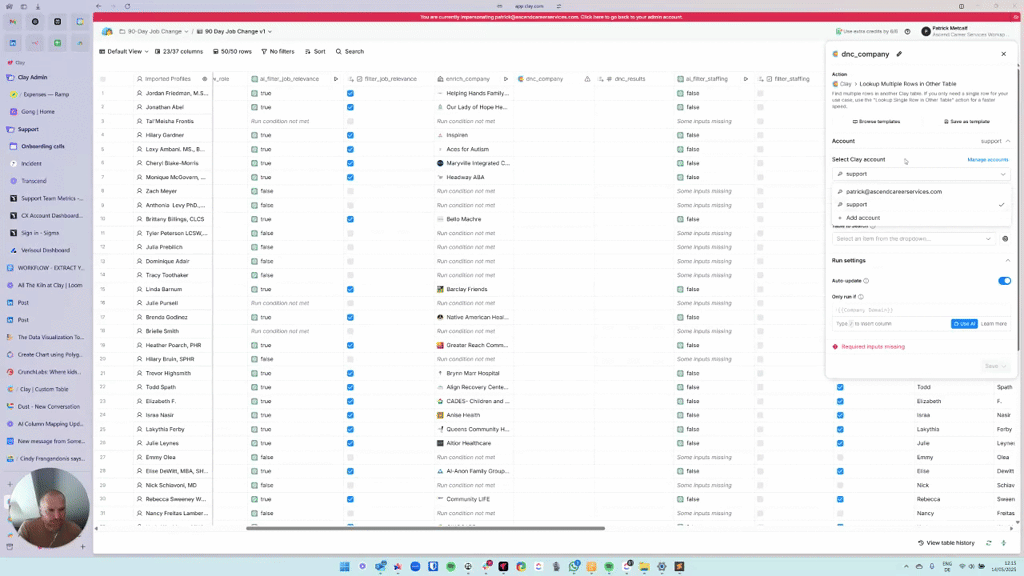Screen dimensions: 1024x576
Task: Collapse the Run settings section
Action: tap(1007, 261)
